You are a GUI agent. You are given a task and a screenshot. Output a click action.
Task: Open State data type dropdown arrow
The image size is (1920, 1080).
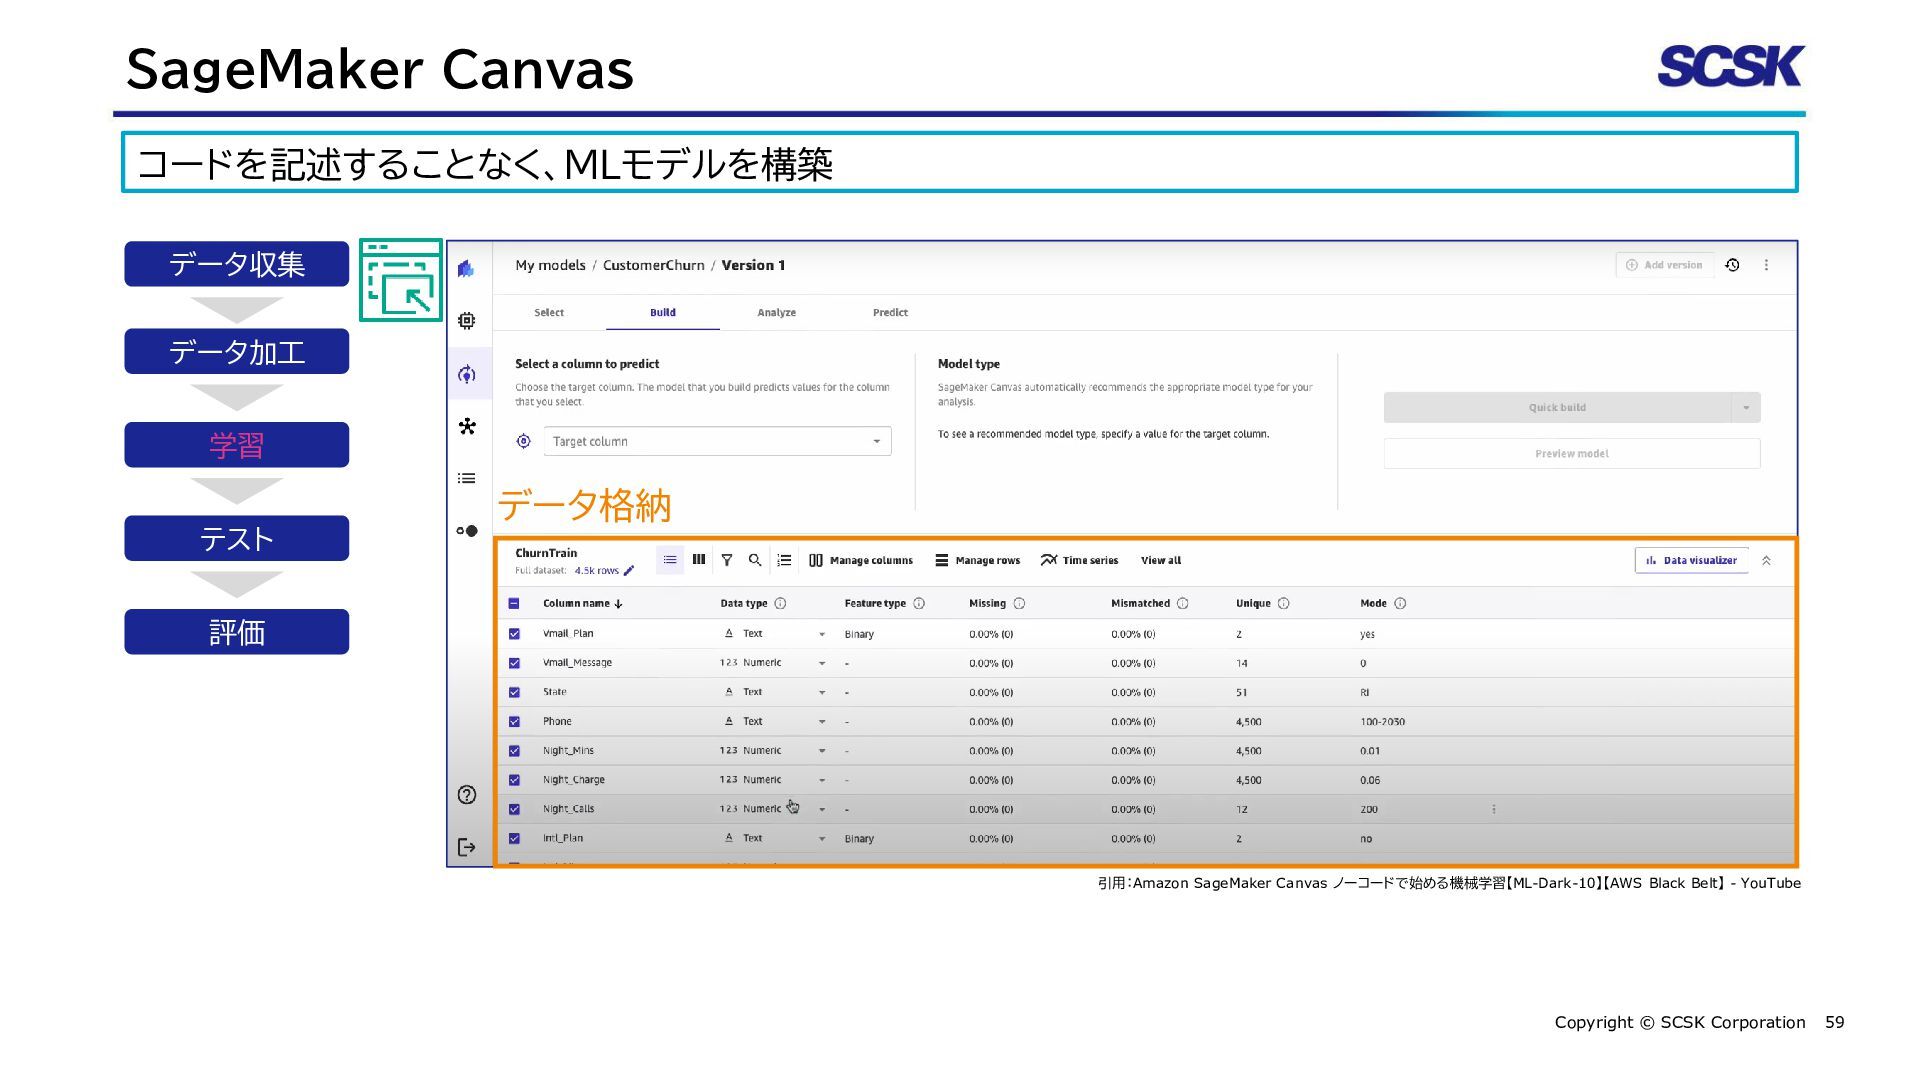tap(822, 692)
